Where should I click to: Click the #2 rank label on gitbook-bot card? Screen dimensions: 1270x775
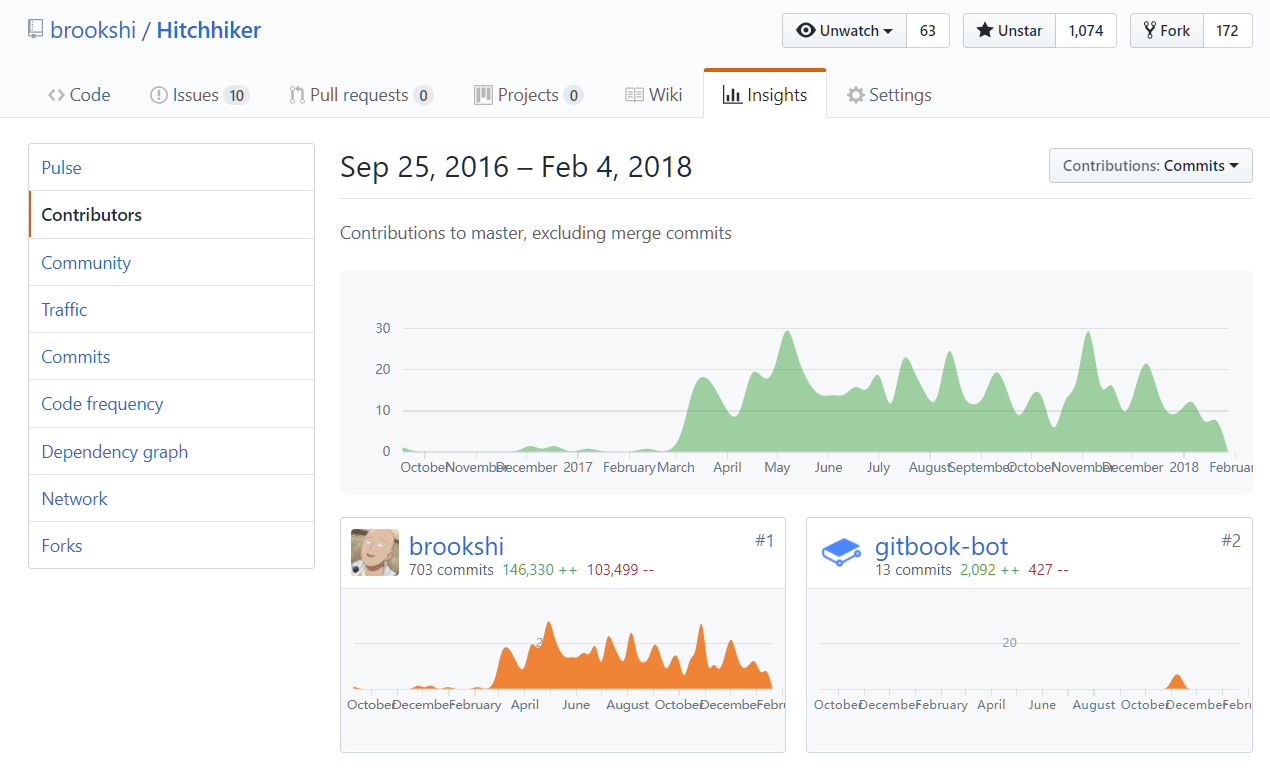(1231, 541)
